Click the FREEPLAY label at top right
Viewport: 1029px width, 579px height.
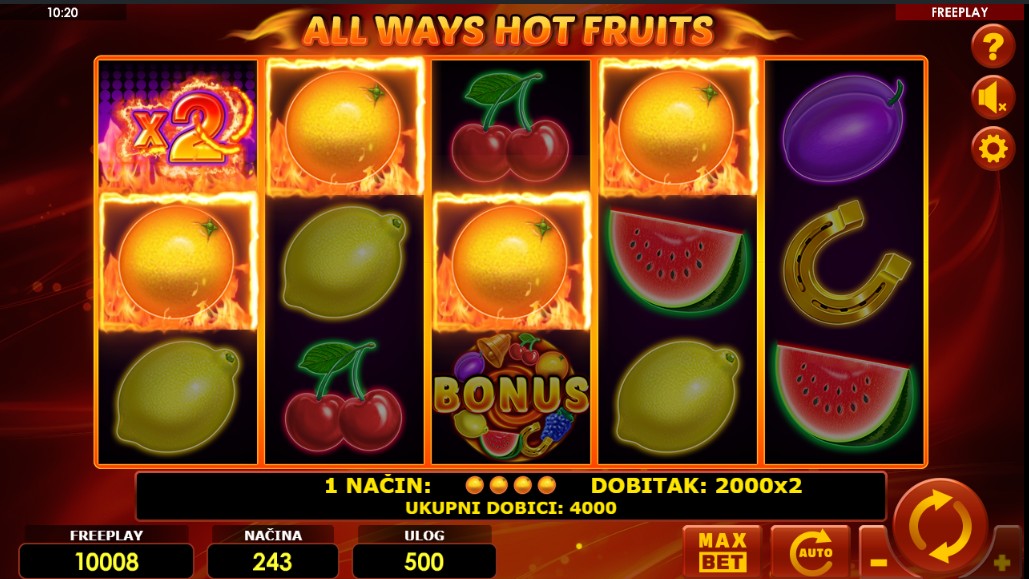pyautogui.click(x=959, y=12)
